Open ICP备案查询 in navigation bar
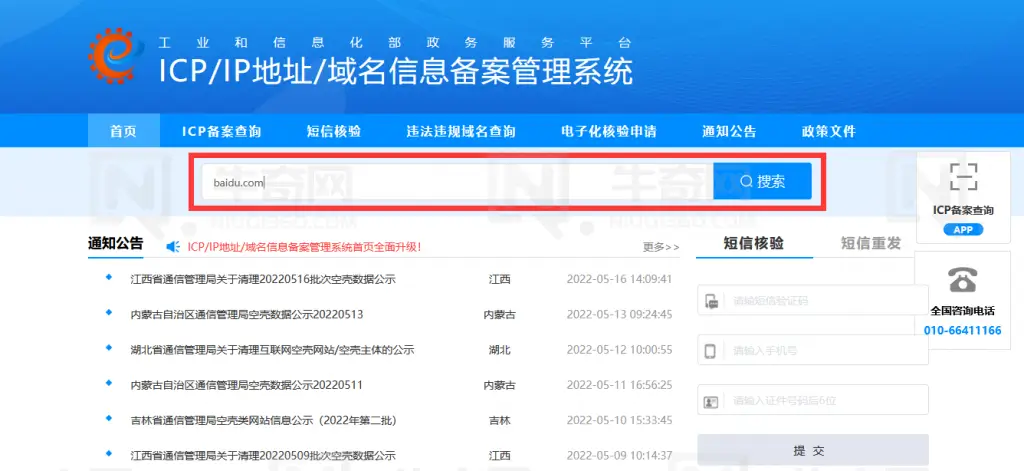1024x471 pixels. pyautogui.click(x=221, y=131)
